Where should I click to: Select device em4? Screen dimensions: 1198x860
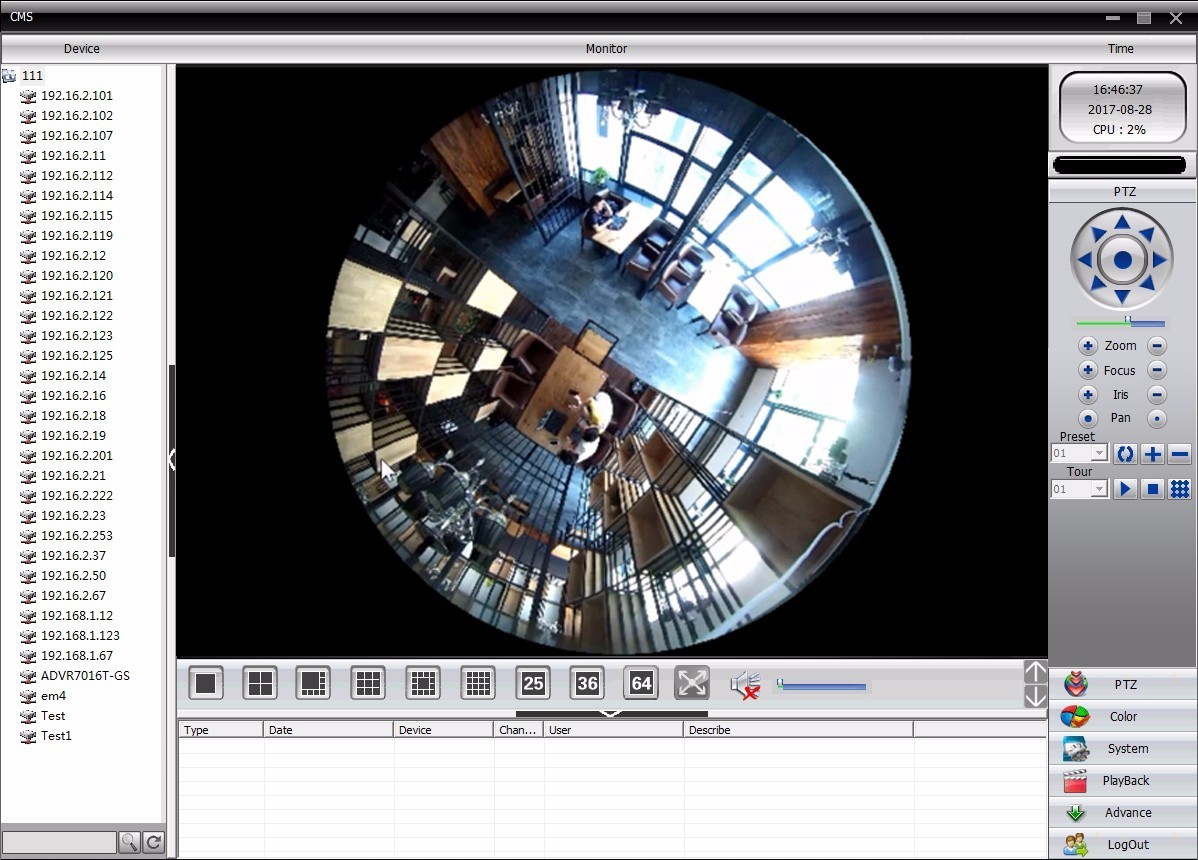point(53,696)
